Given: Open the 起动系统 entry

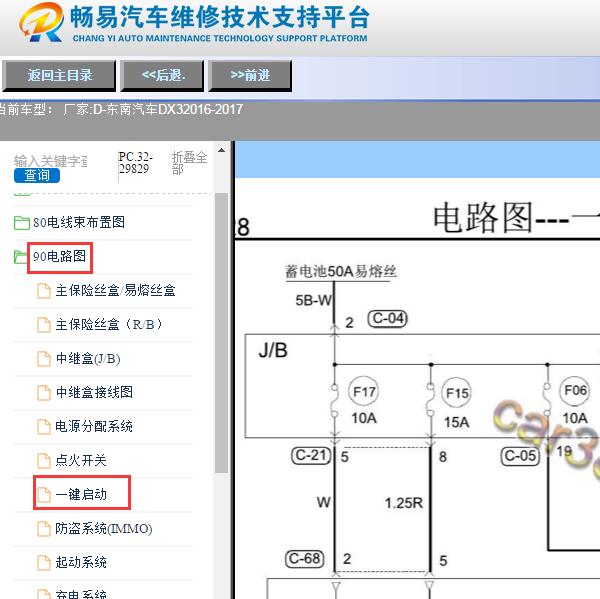Looking at the screenshot, I should point(81,562).
